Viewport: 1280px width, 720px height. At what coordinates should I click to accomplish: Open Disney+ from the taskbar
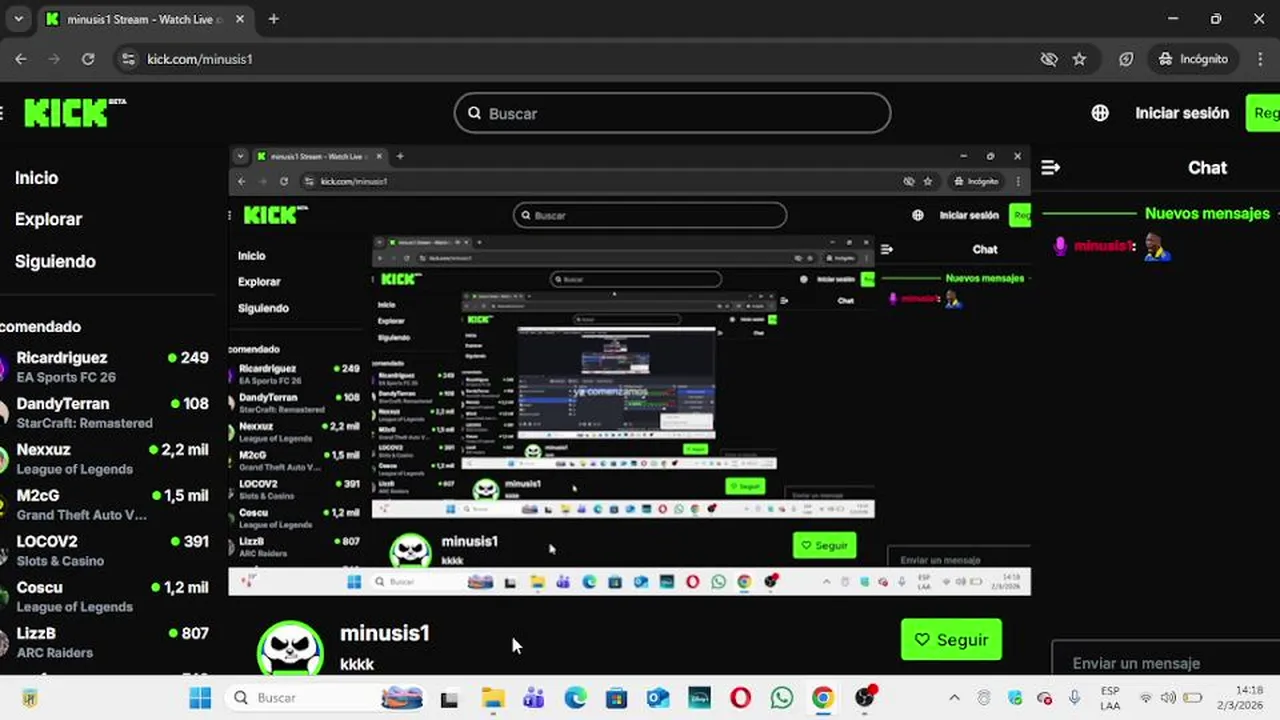[x=699, y=698]
